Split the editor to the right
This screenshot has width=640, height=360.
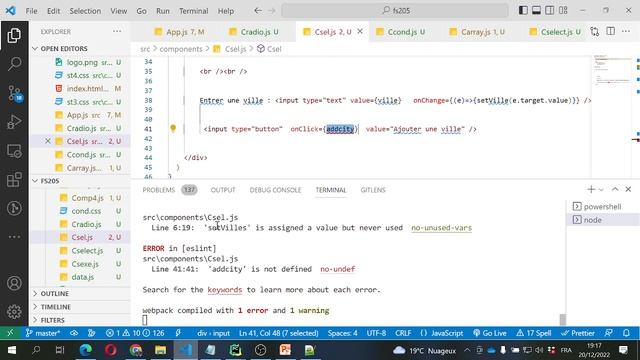click(611, 31)
